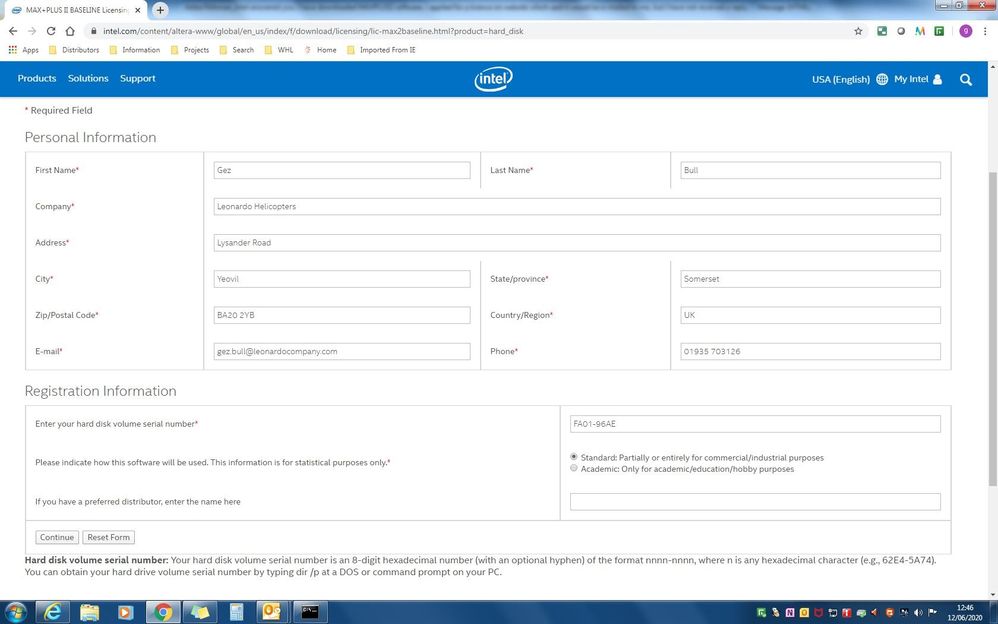998x624 pixels.
Task: Open the site search magnifier
Action: click(966, 80)
